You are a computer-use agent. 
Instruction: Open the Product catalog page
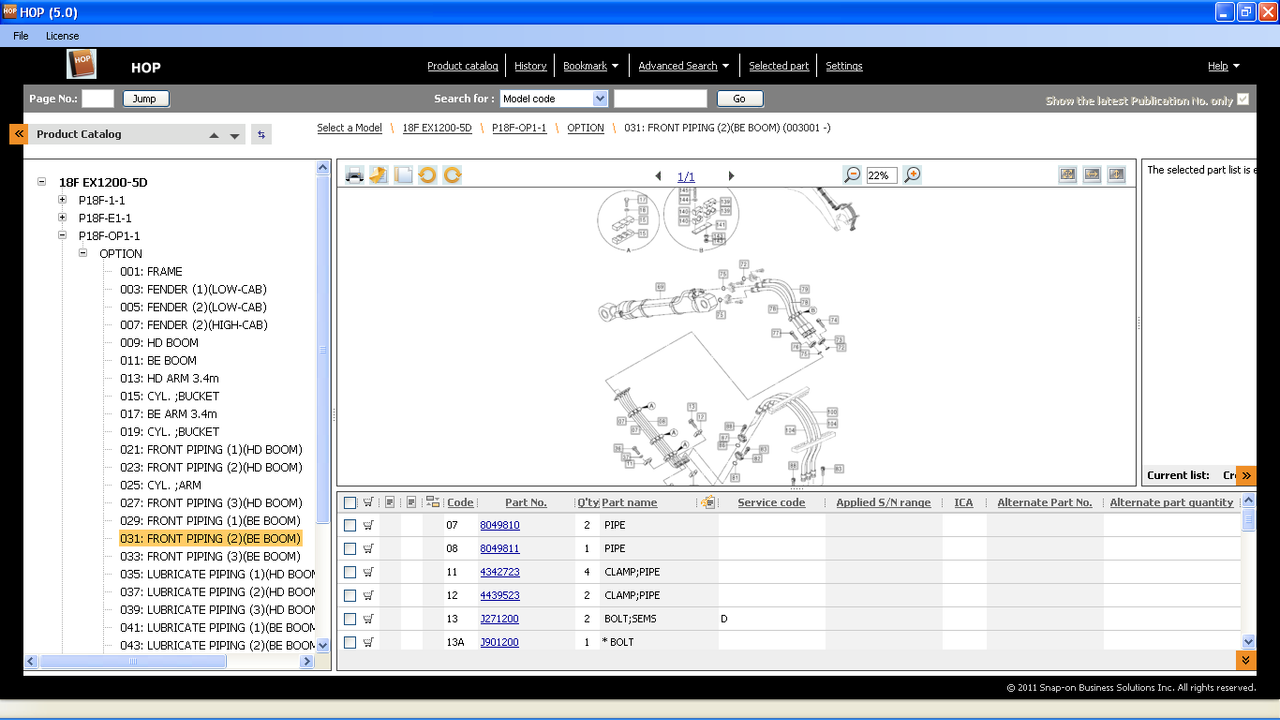click(463, 66)
